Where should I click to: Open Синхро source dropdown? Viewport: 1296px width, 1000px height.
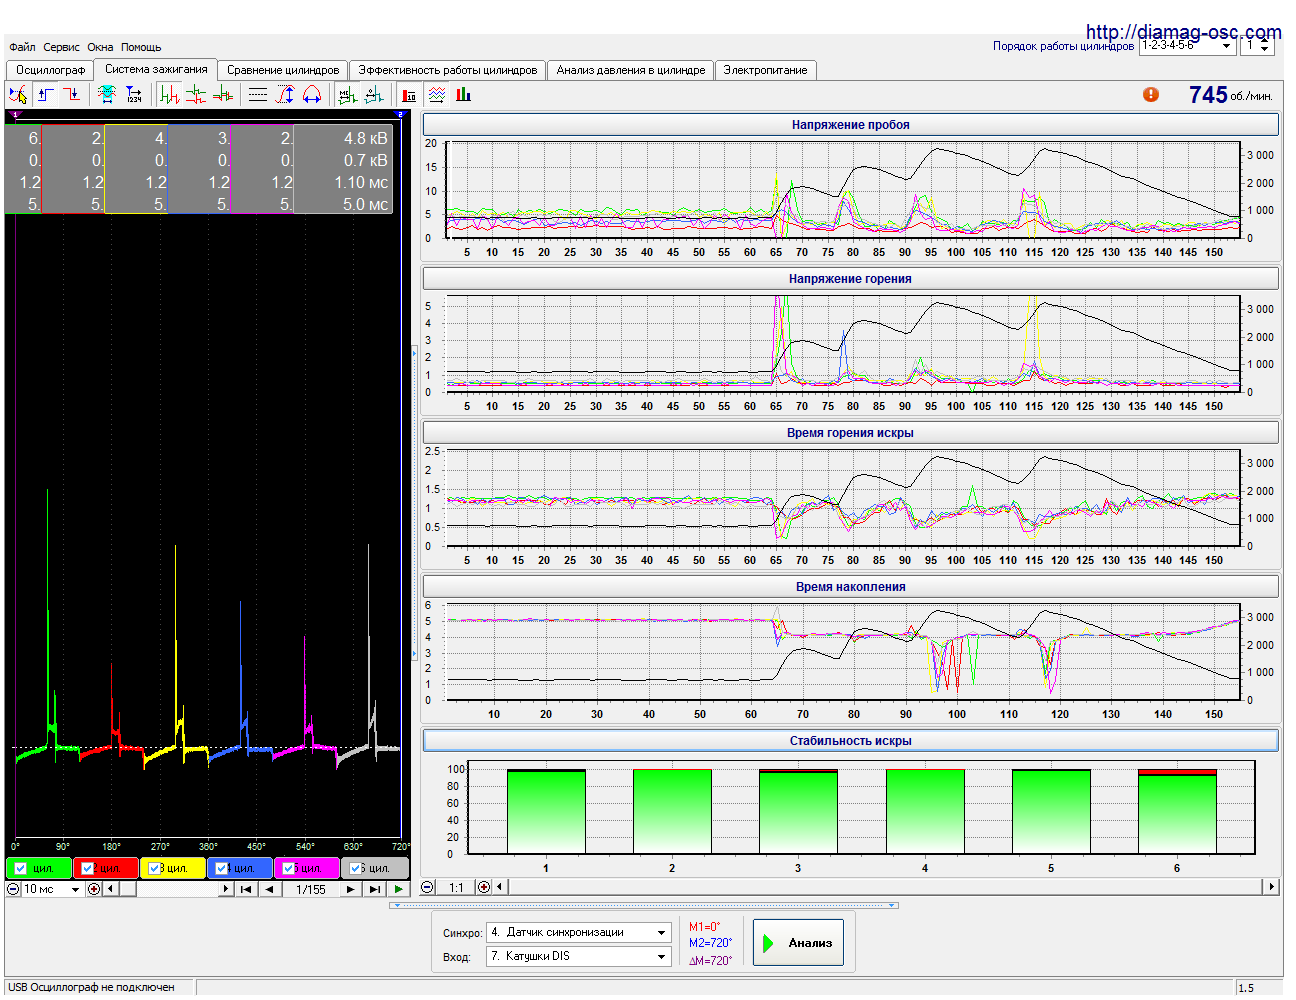pyautogui.click(x=578, y=932)
